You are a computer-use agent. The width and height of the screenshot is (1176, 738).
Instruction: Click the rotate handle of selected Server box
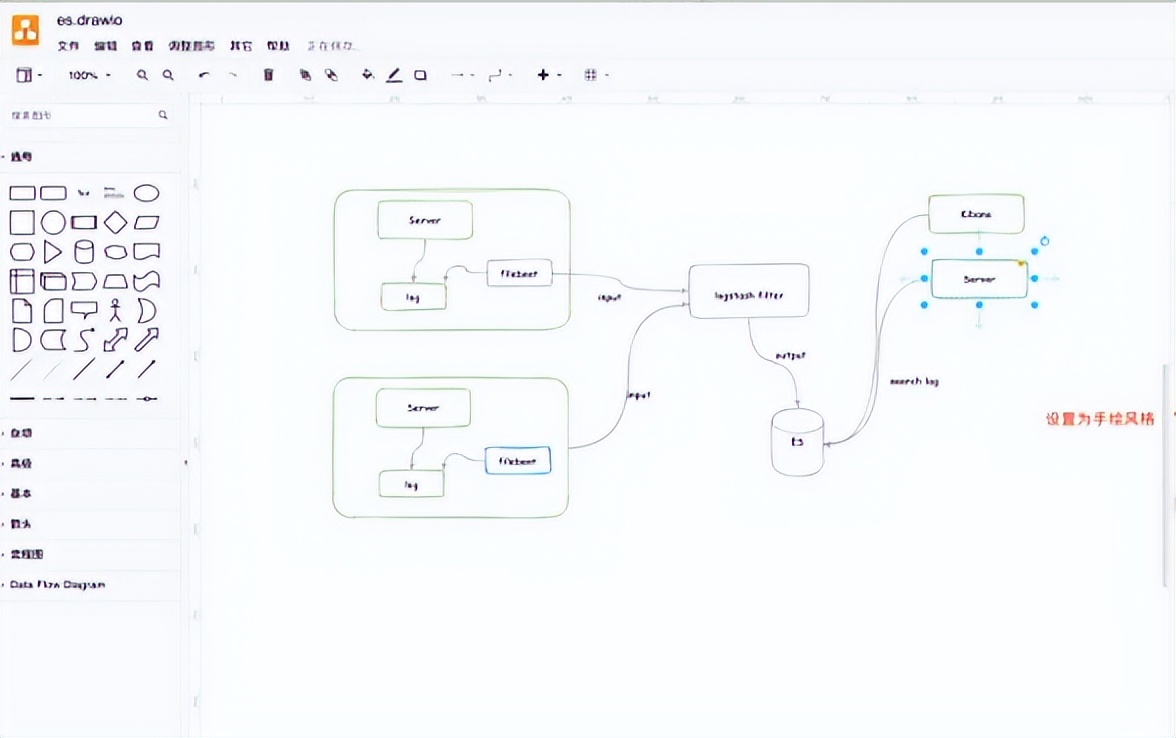1045,241
